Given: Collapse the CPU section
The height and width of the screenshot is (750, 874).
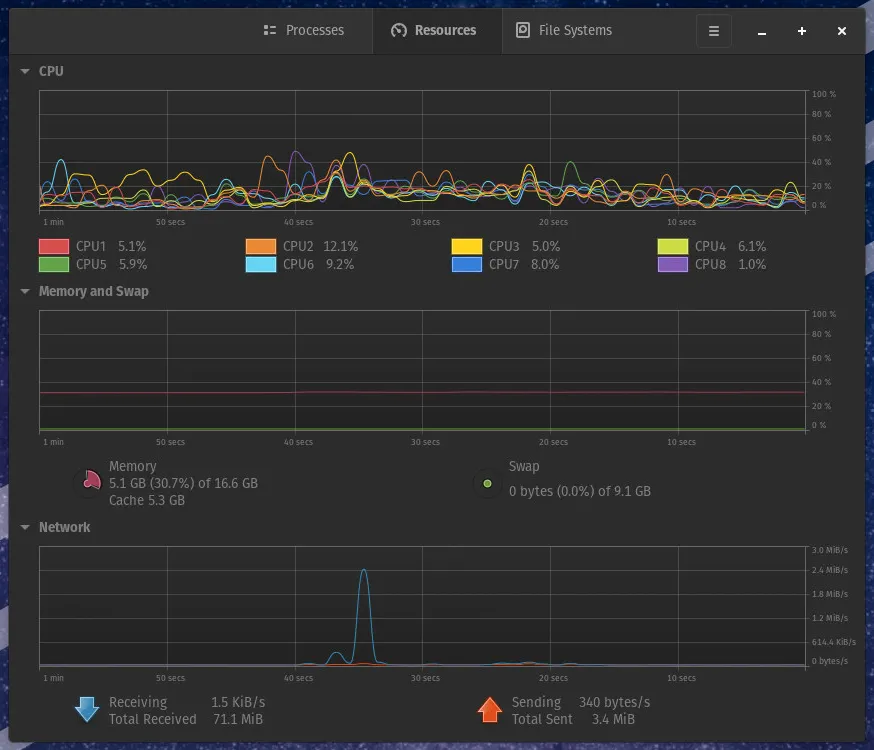Looking at the screenshot, I should (25, 71).
